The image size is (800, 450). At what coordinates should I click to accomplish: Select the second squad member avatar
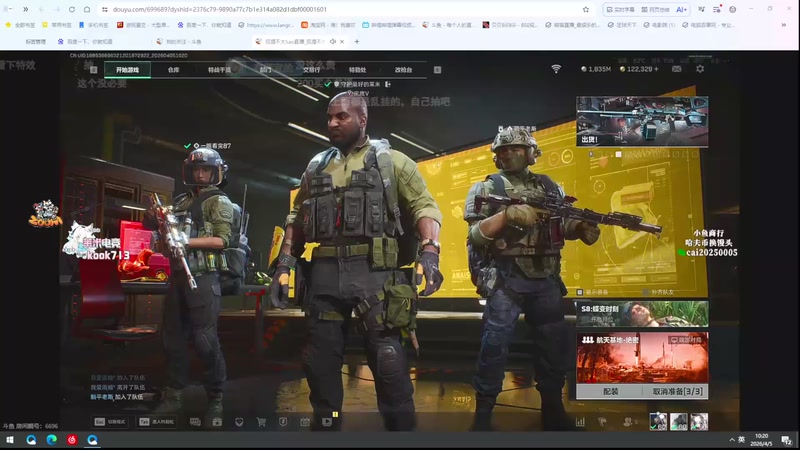tap(679, 421)
